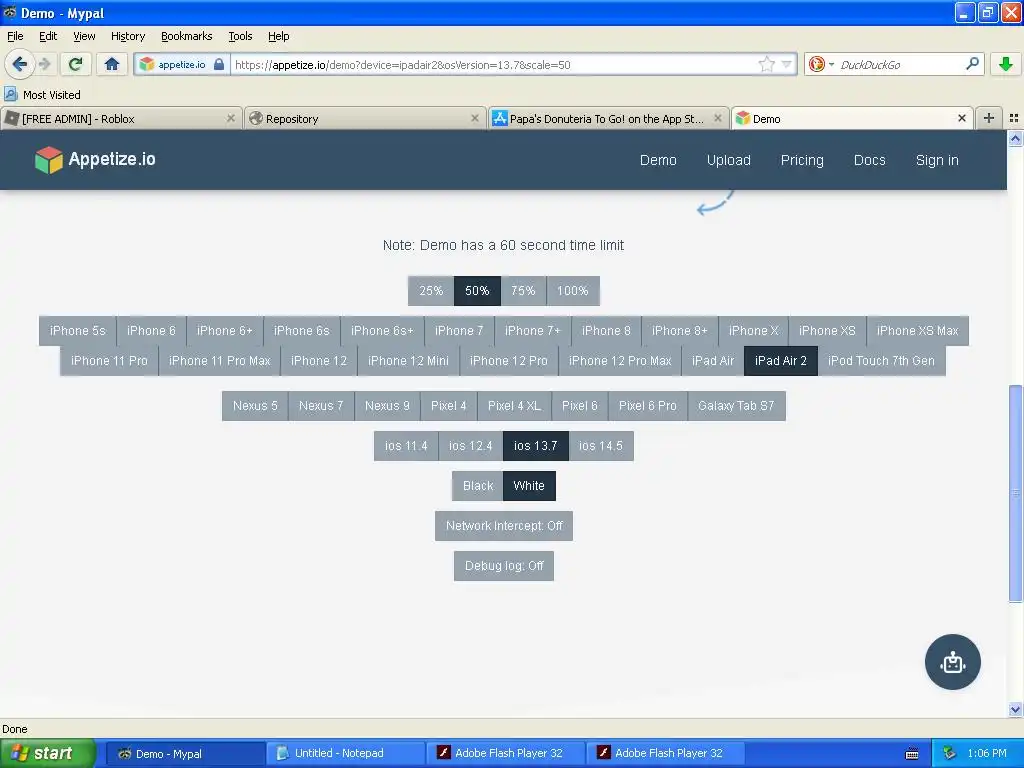1024x768 pixels.
Task: Click the keyboard icon in system tray
Action: [x=912, y=754]
